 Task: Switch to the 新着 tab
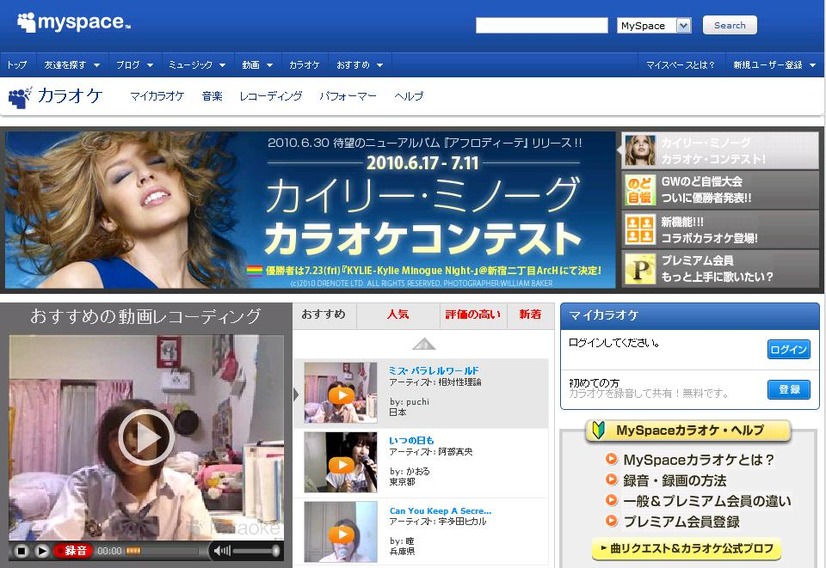click(x=530, y=315)
